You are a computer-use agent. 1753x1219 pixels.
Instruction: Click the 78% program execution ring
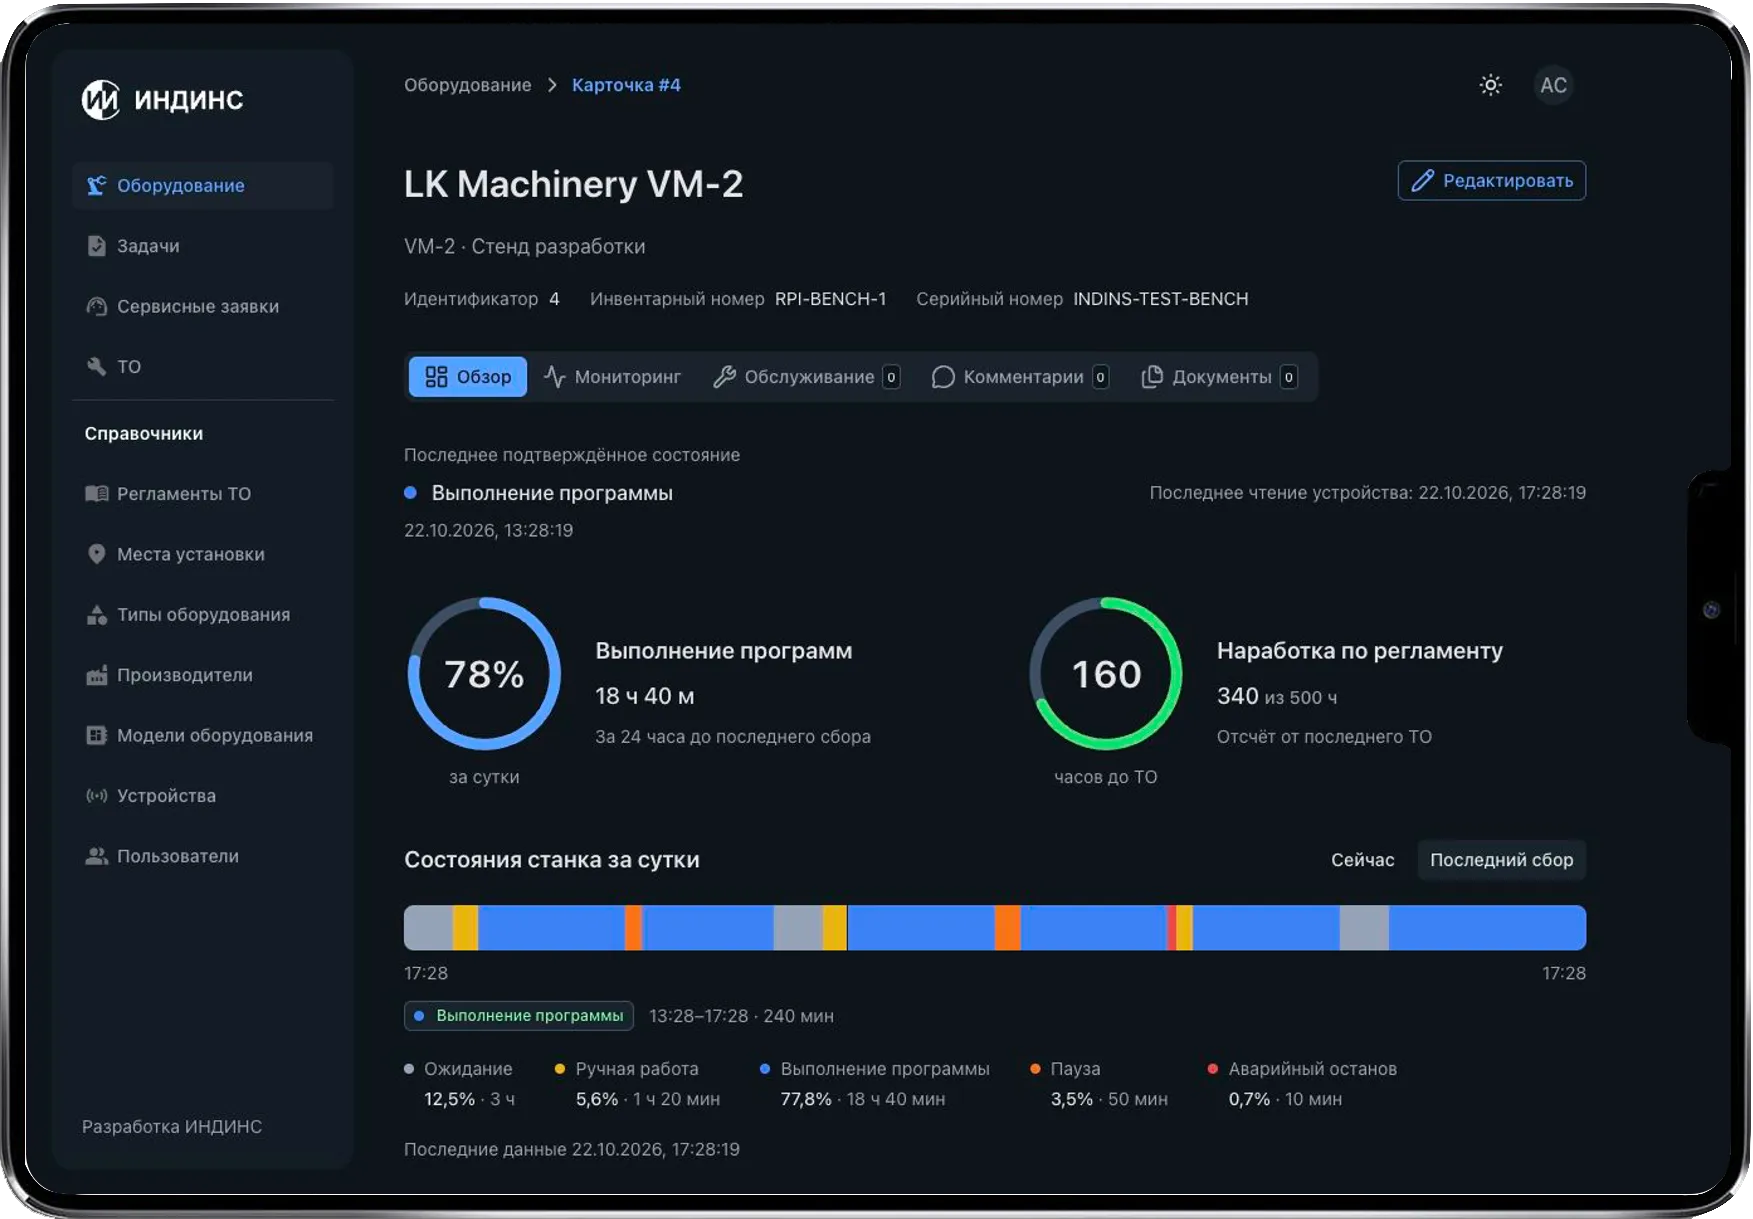(x=484, y=674)
